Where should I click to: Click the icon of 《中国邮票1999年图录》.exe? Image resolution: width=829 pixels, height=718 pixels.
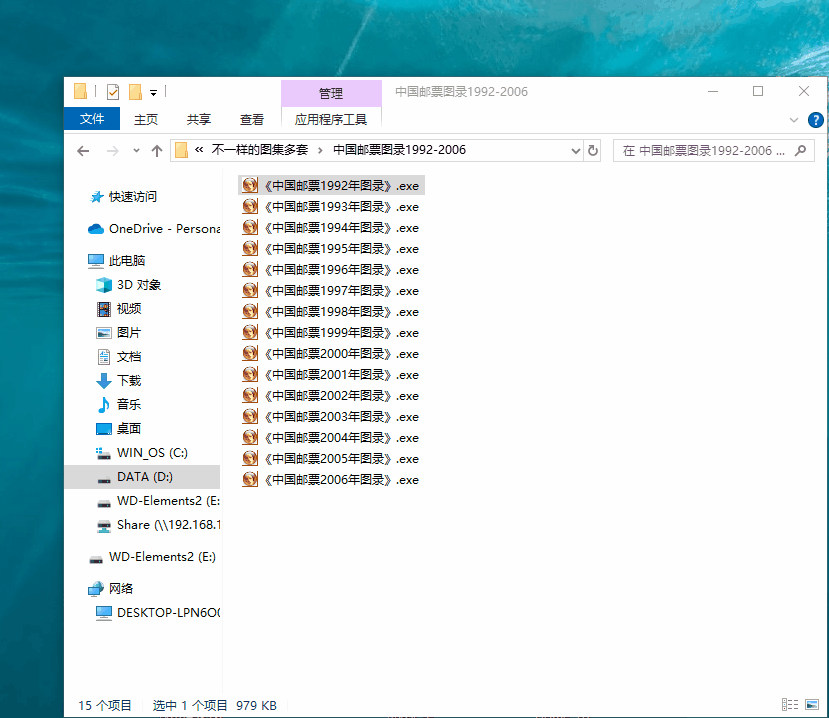[250, 333]
